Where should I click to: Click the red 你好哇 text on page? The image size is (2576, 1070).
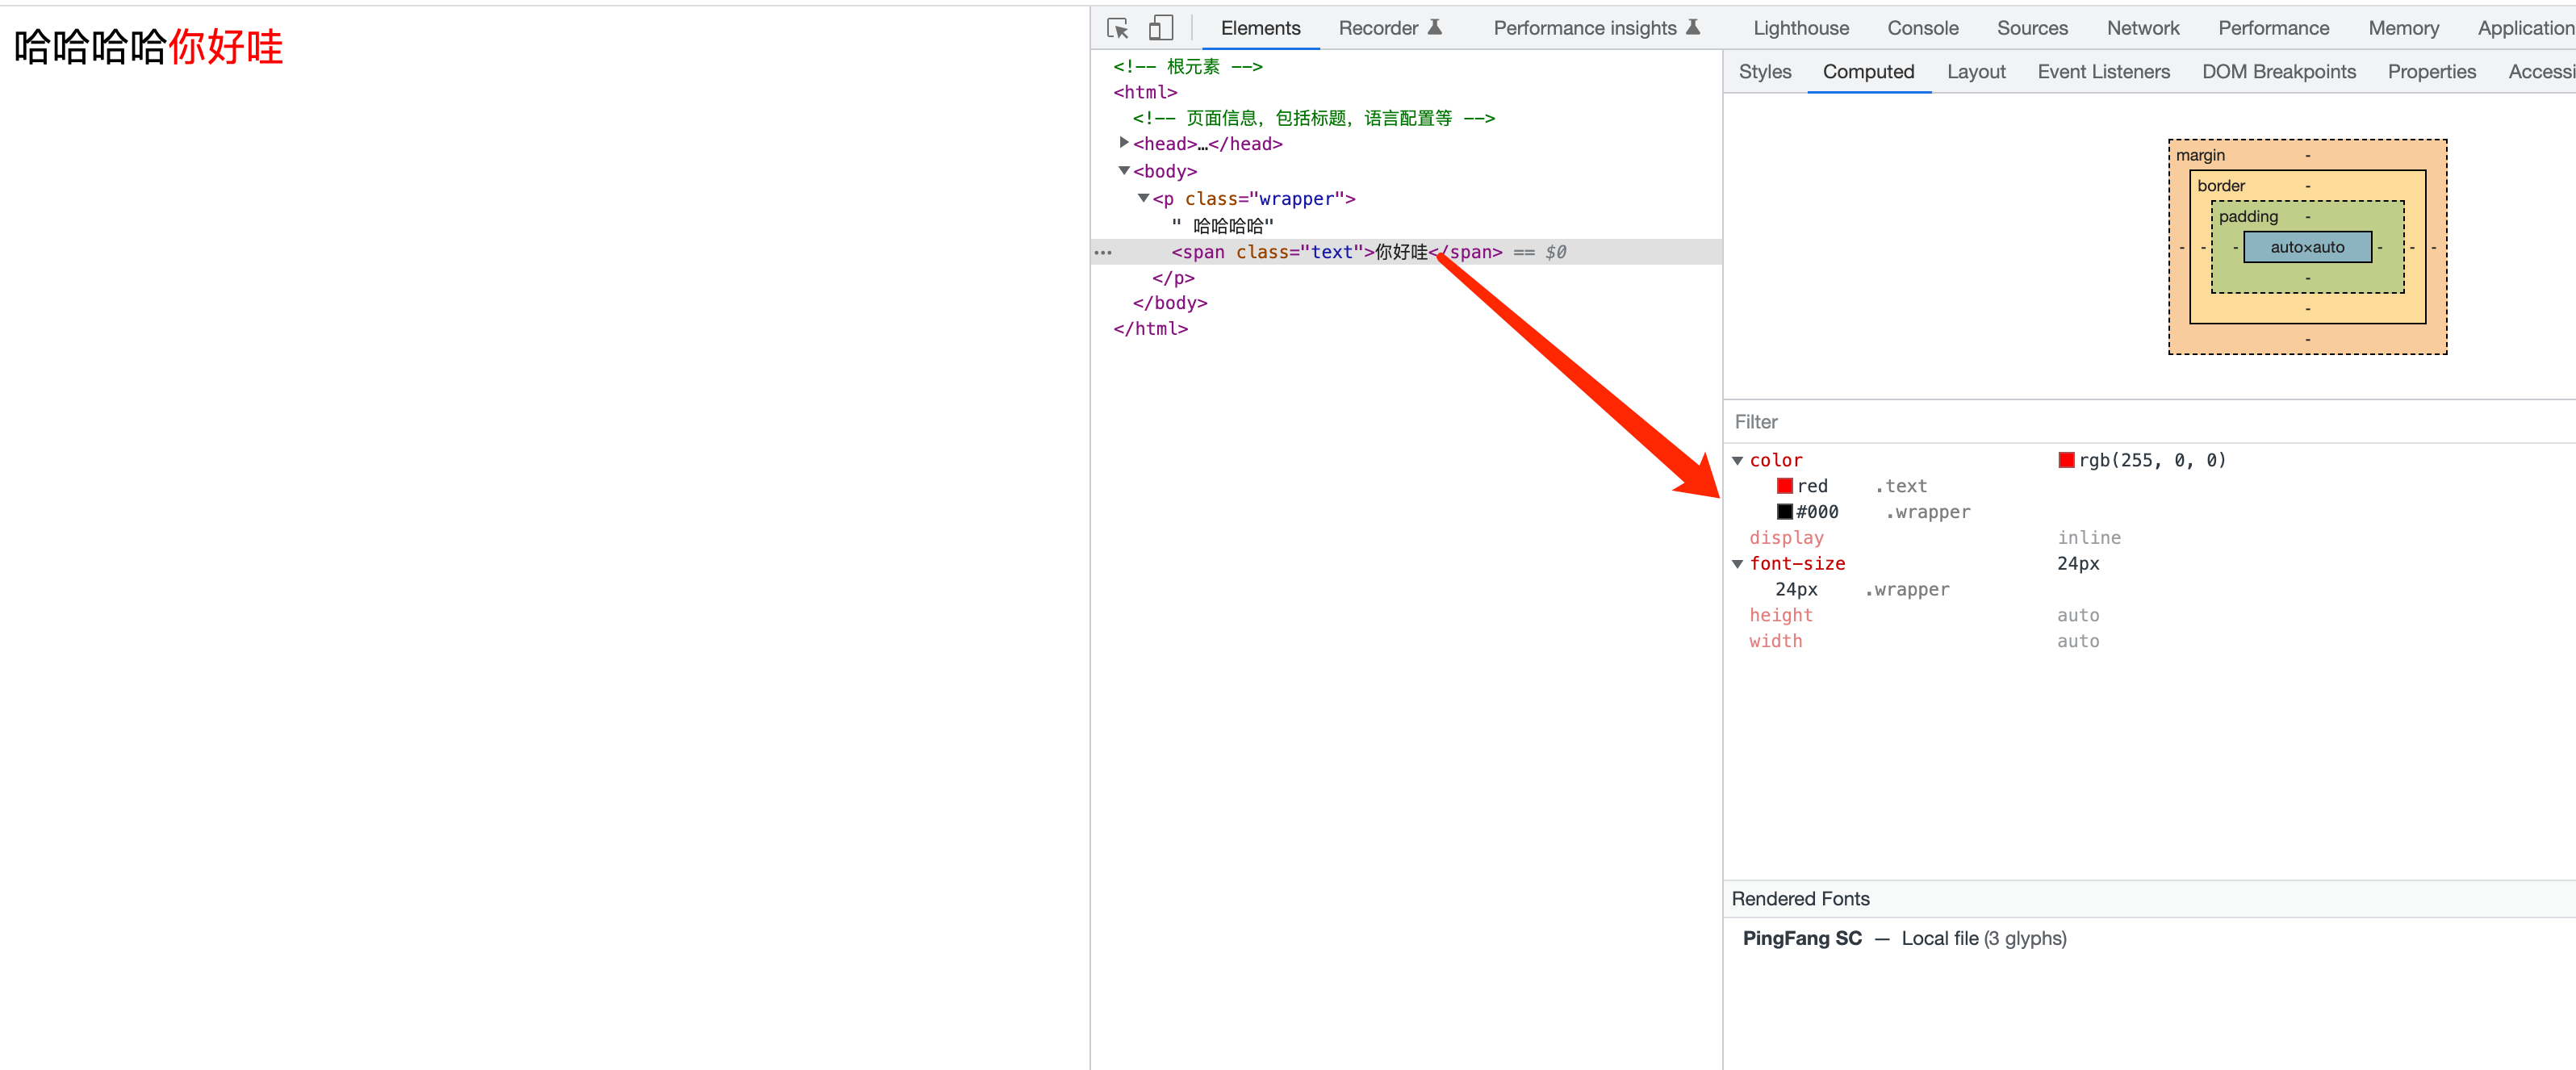(226, 46)
